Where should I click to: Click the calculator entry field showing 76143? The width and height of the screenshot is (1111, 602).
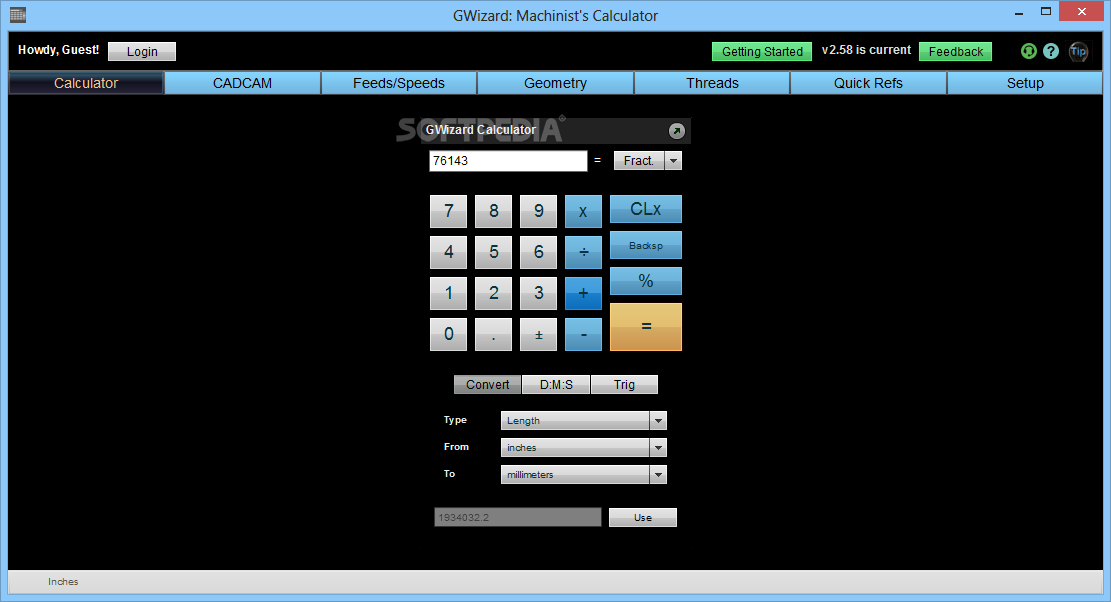click(508, 161)
